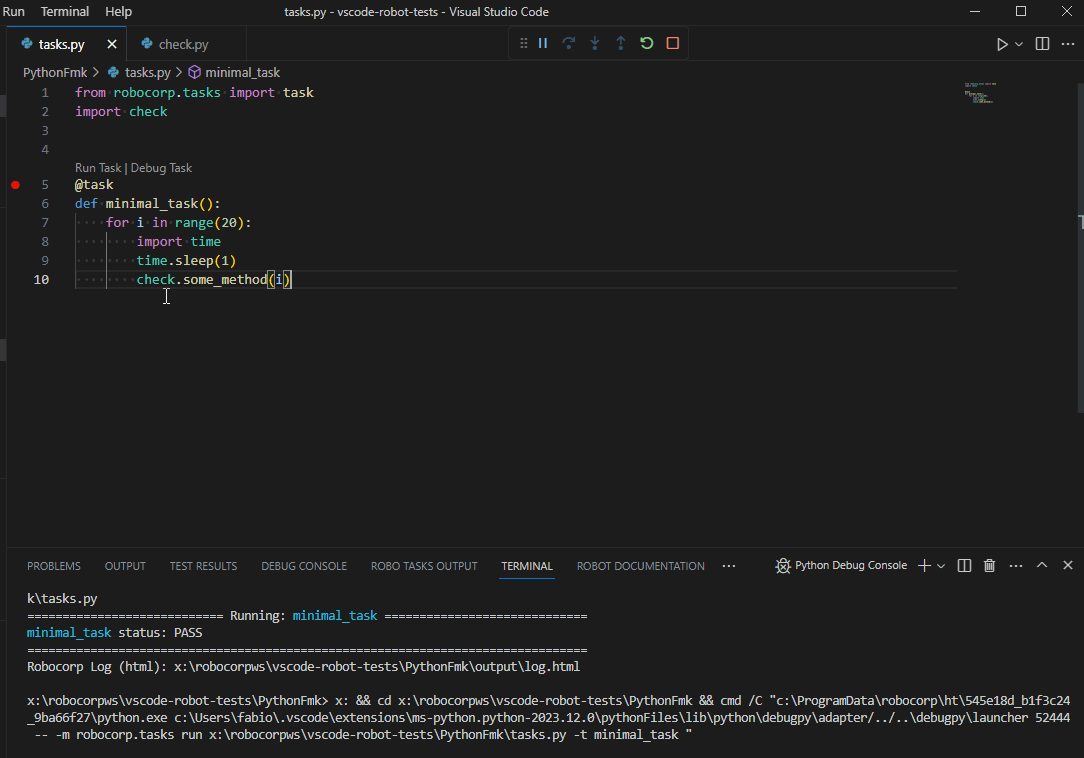
Task: Click the editor vertical scrollbar
Action: pyautogui.click(x=1080, y=249)
